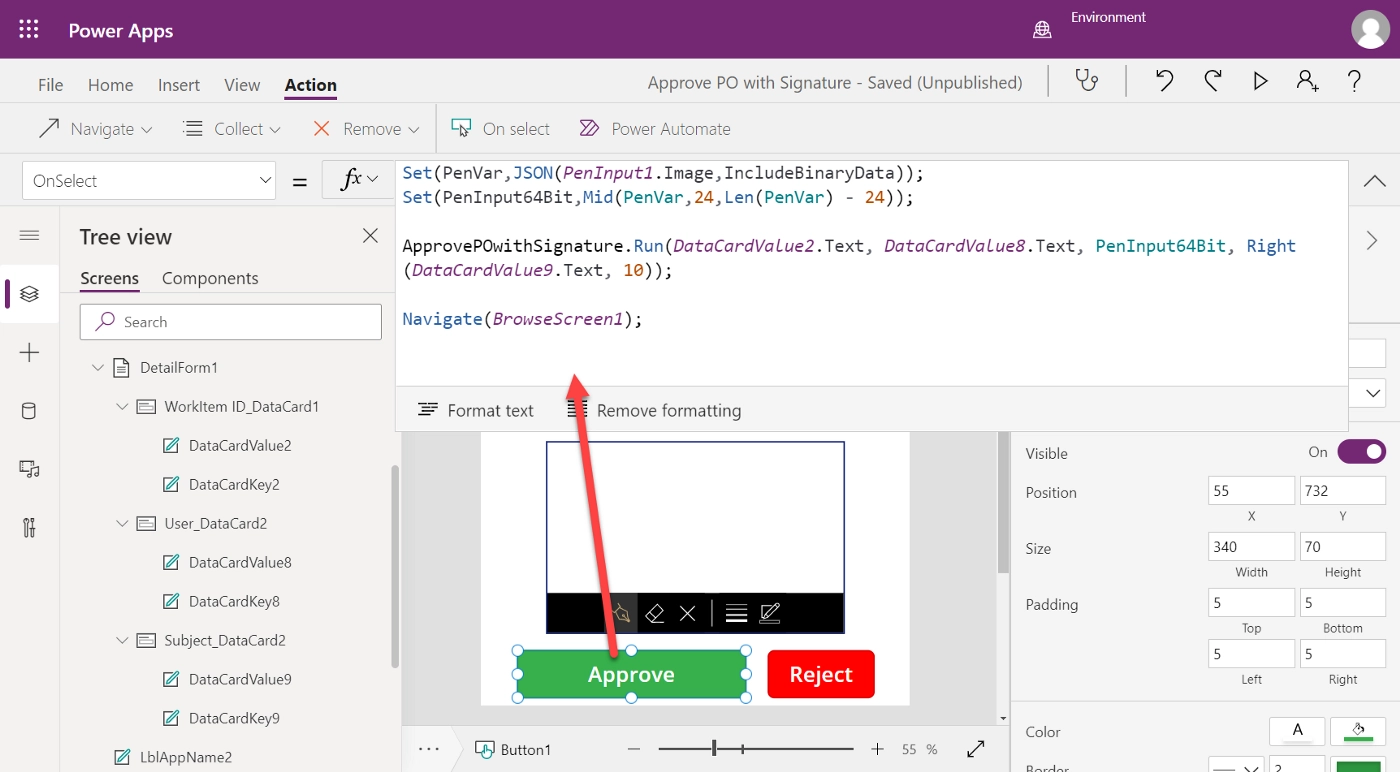
Task: Open the Help question mark
Action: 1354,82
